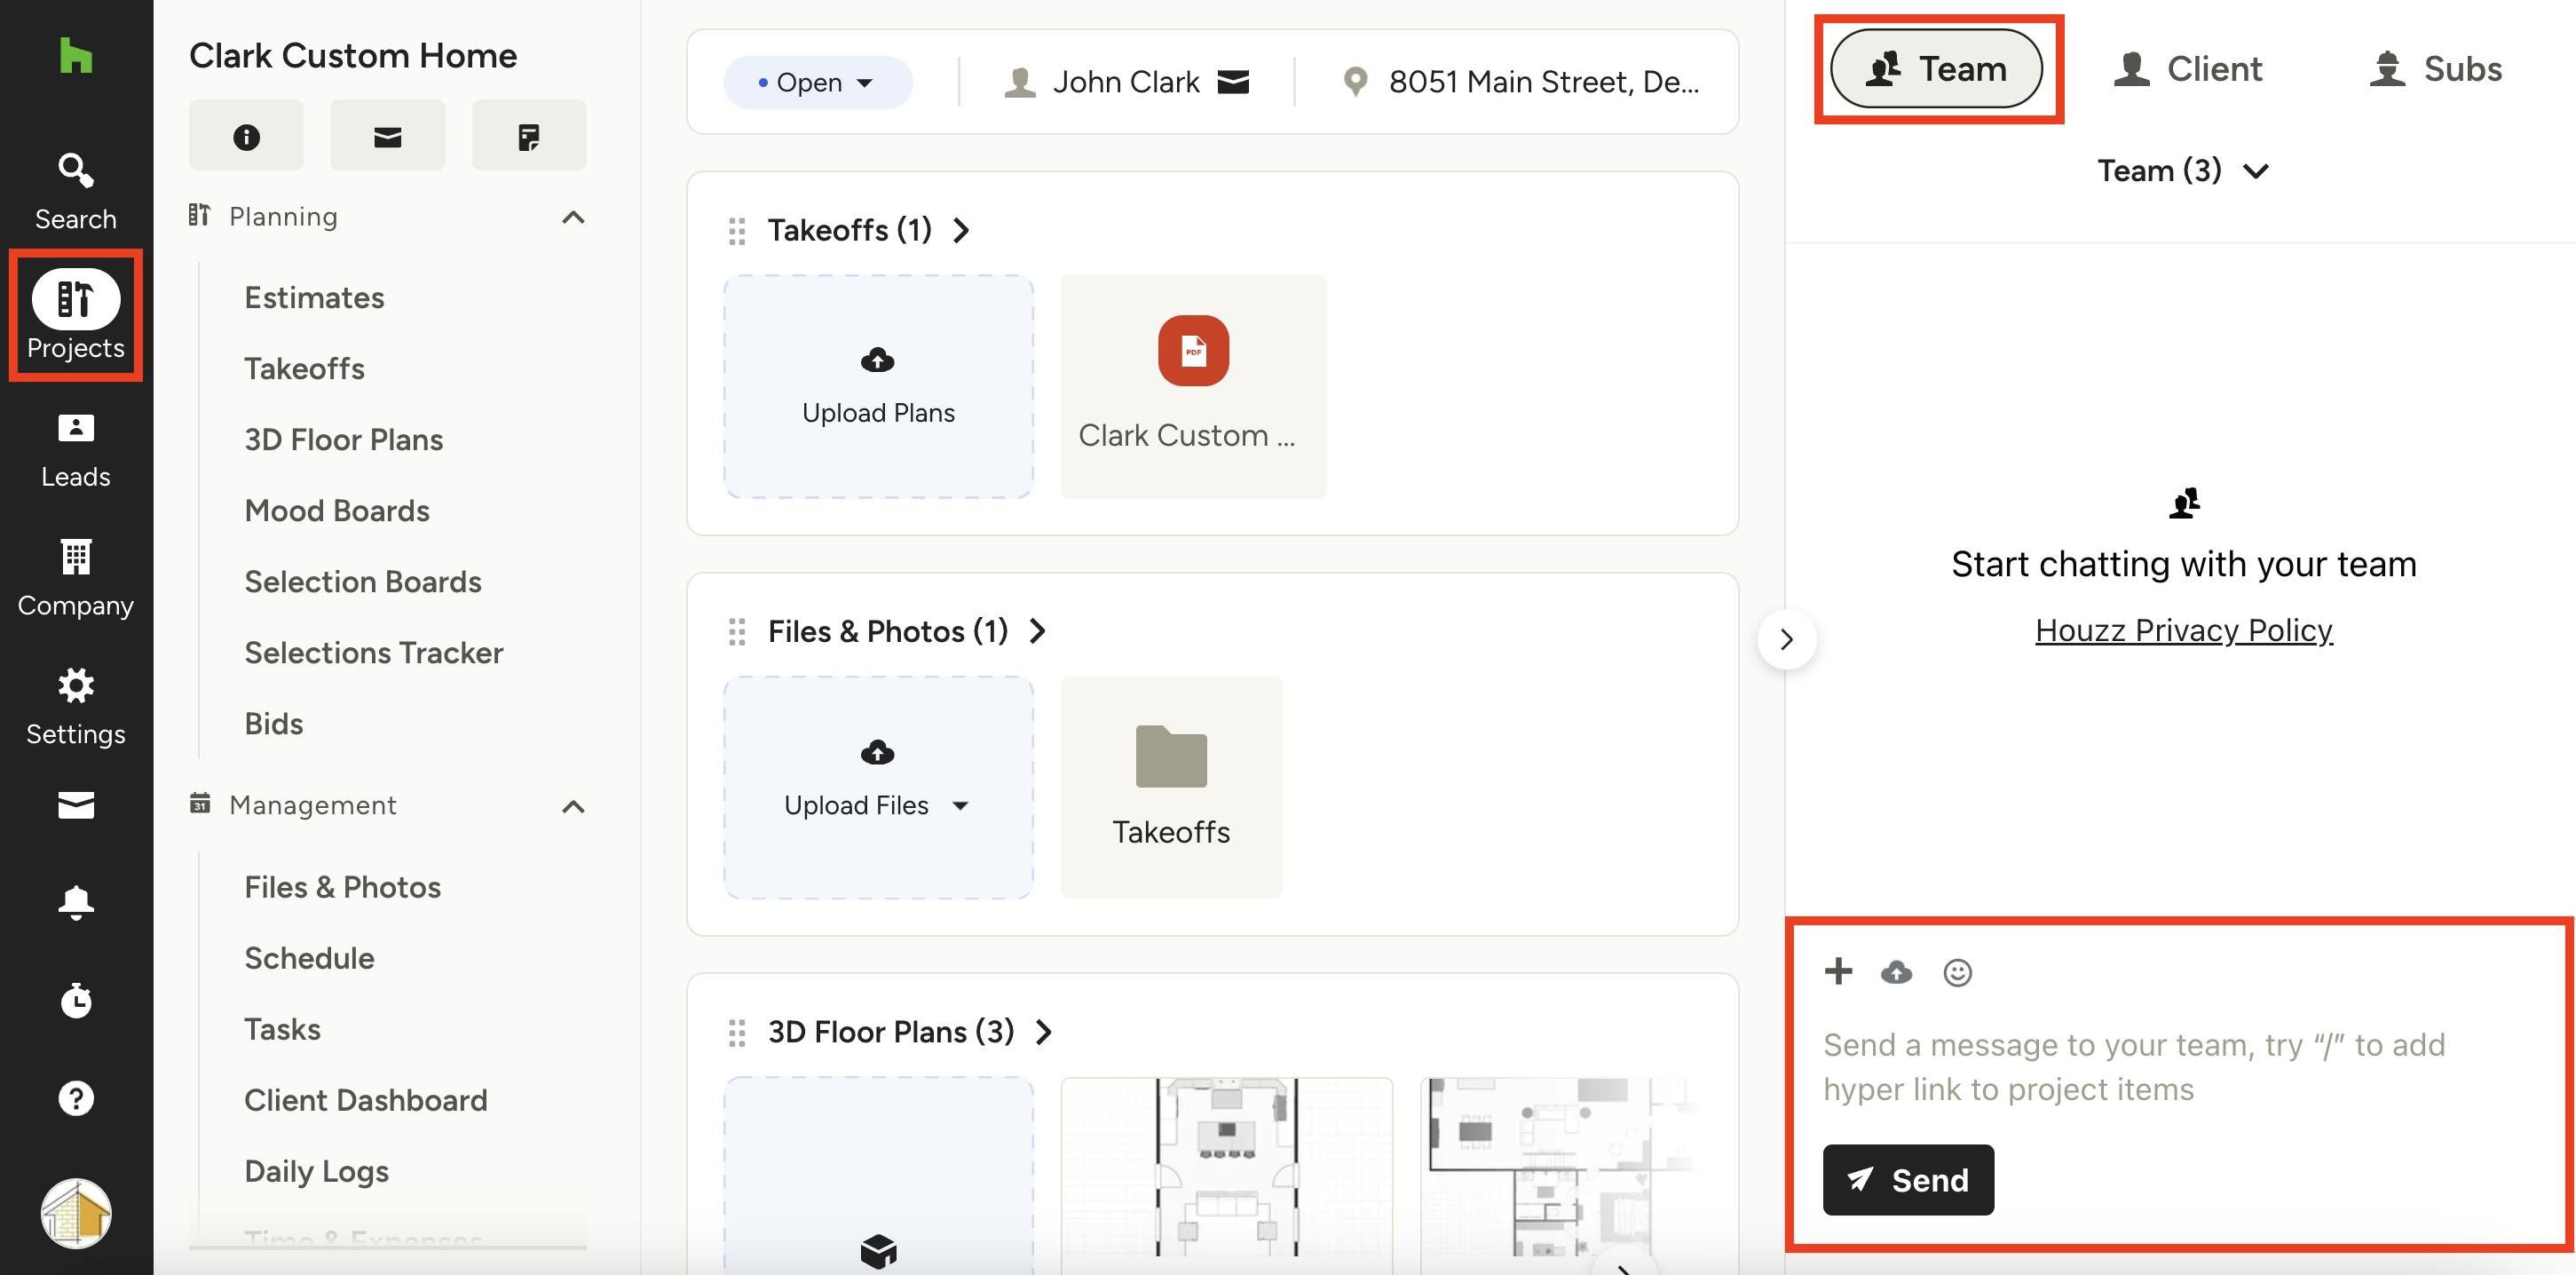Open Selection Boards menu item

pos(363,581)
